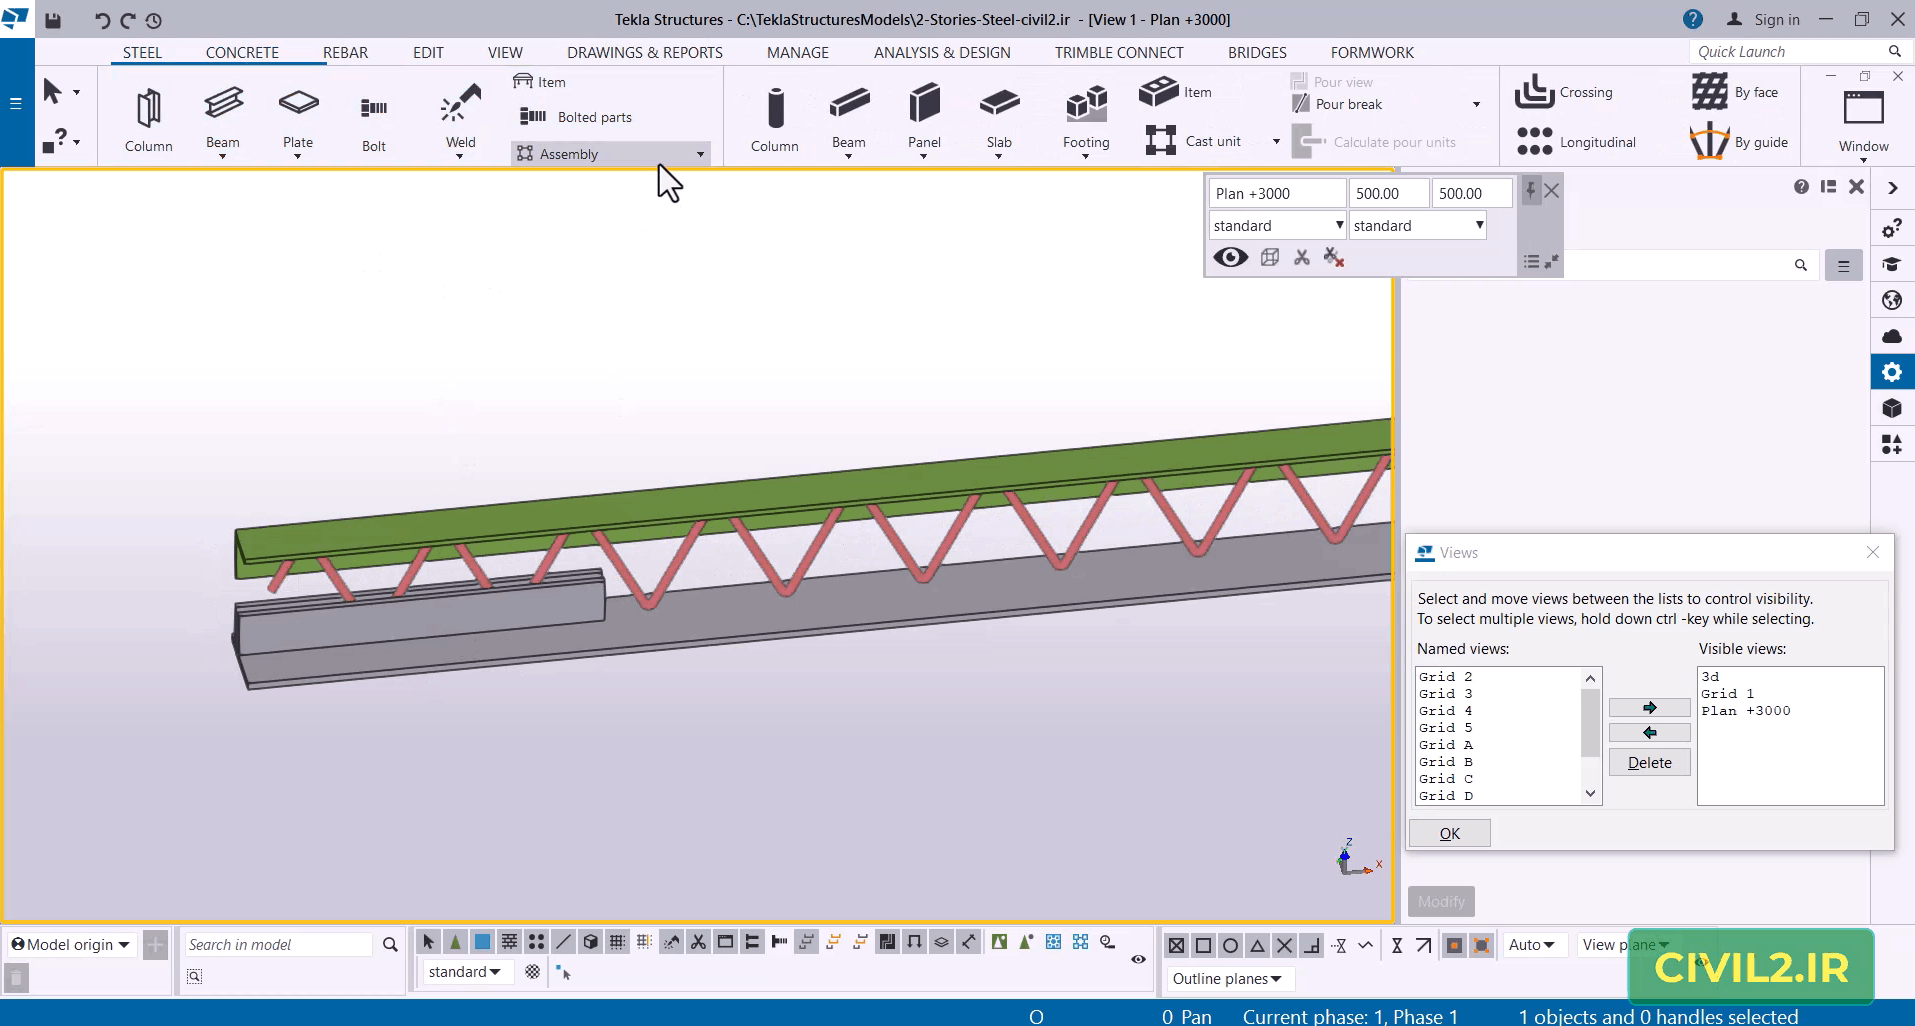
Task: Open the CONCRETE ribbon tab
Action: pyautogui.click(x=242, y=52)
